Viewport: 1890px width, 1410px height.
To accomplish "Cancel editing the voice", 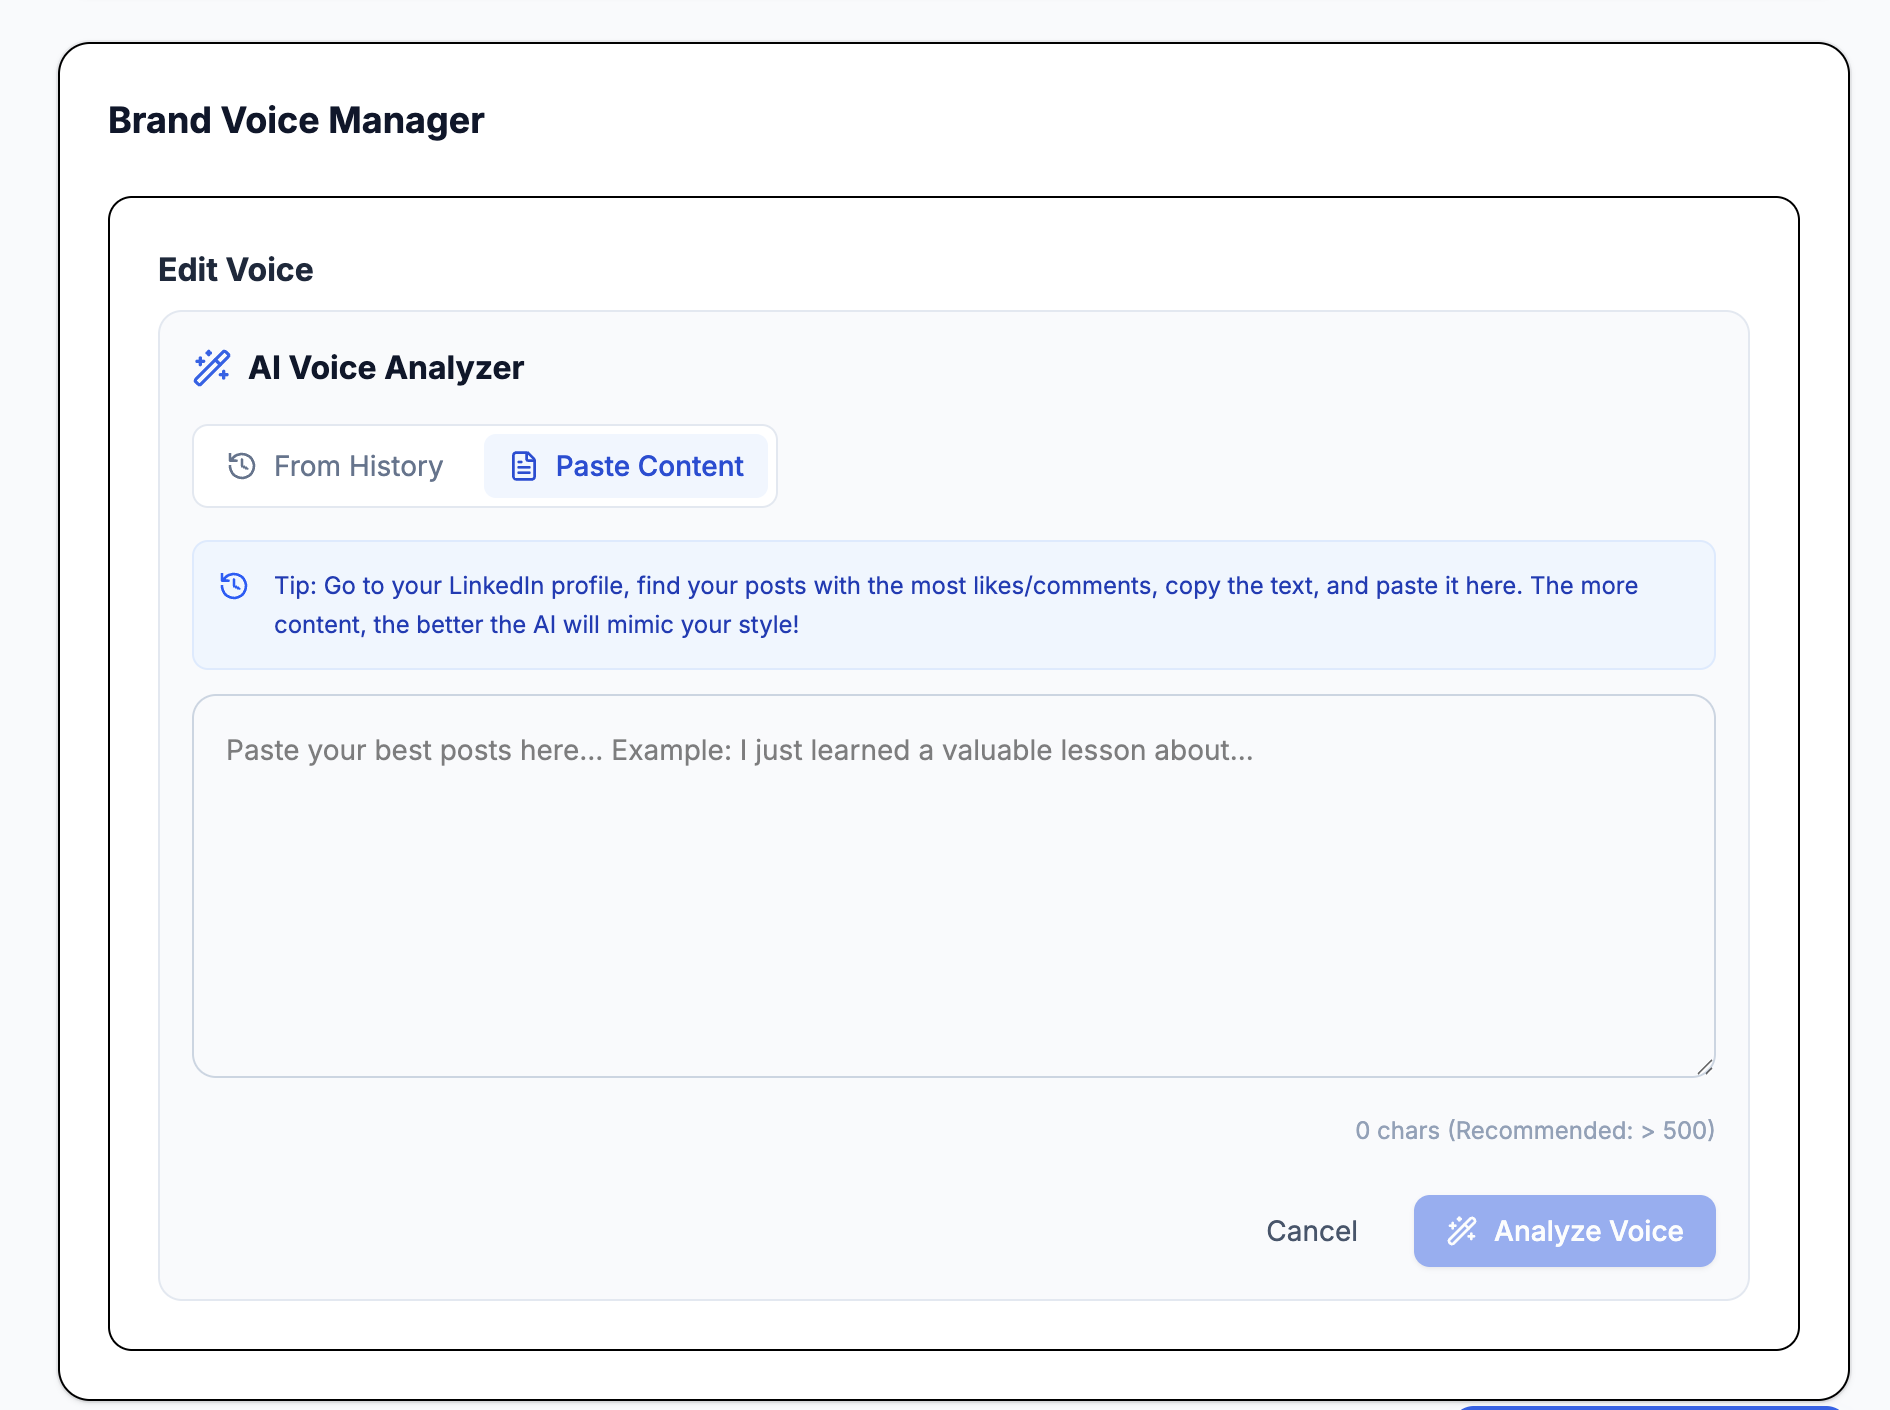I will (1311, 1231).
